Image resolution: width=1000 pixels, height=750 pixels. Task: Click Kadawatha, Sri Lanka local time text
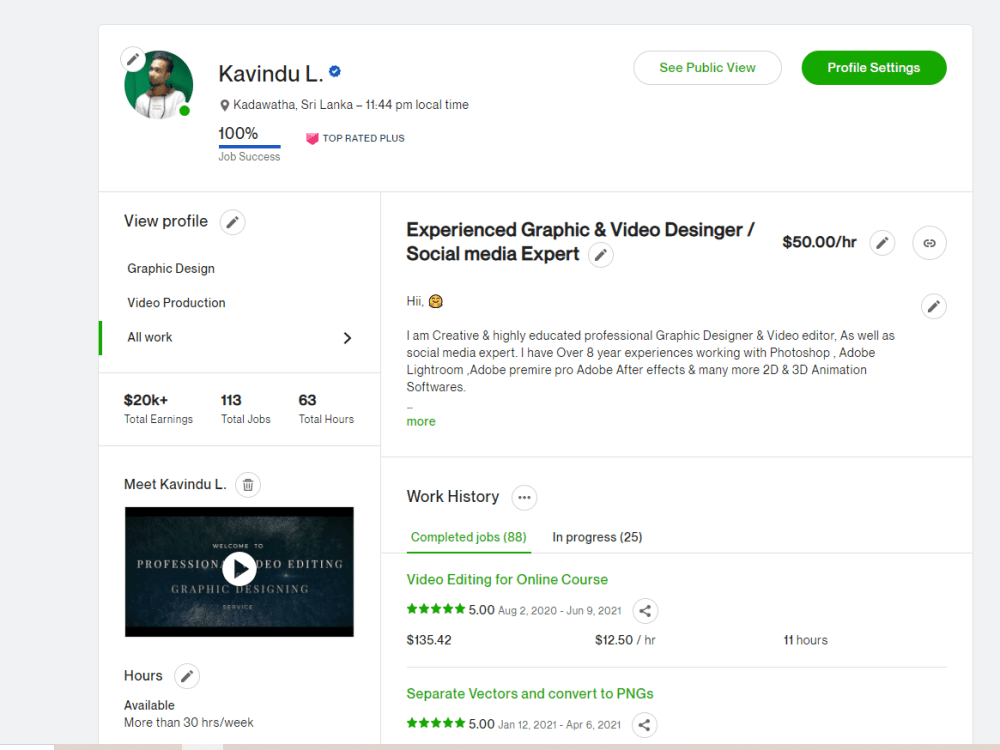[351, 105]
